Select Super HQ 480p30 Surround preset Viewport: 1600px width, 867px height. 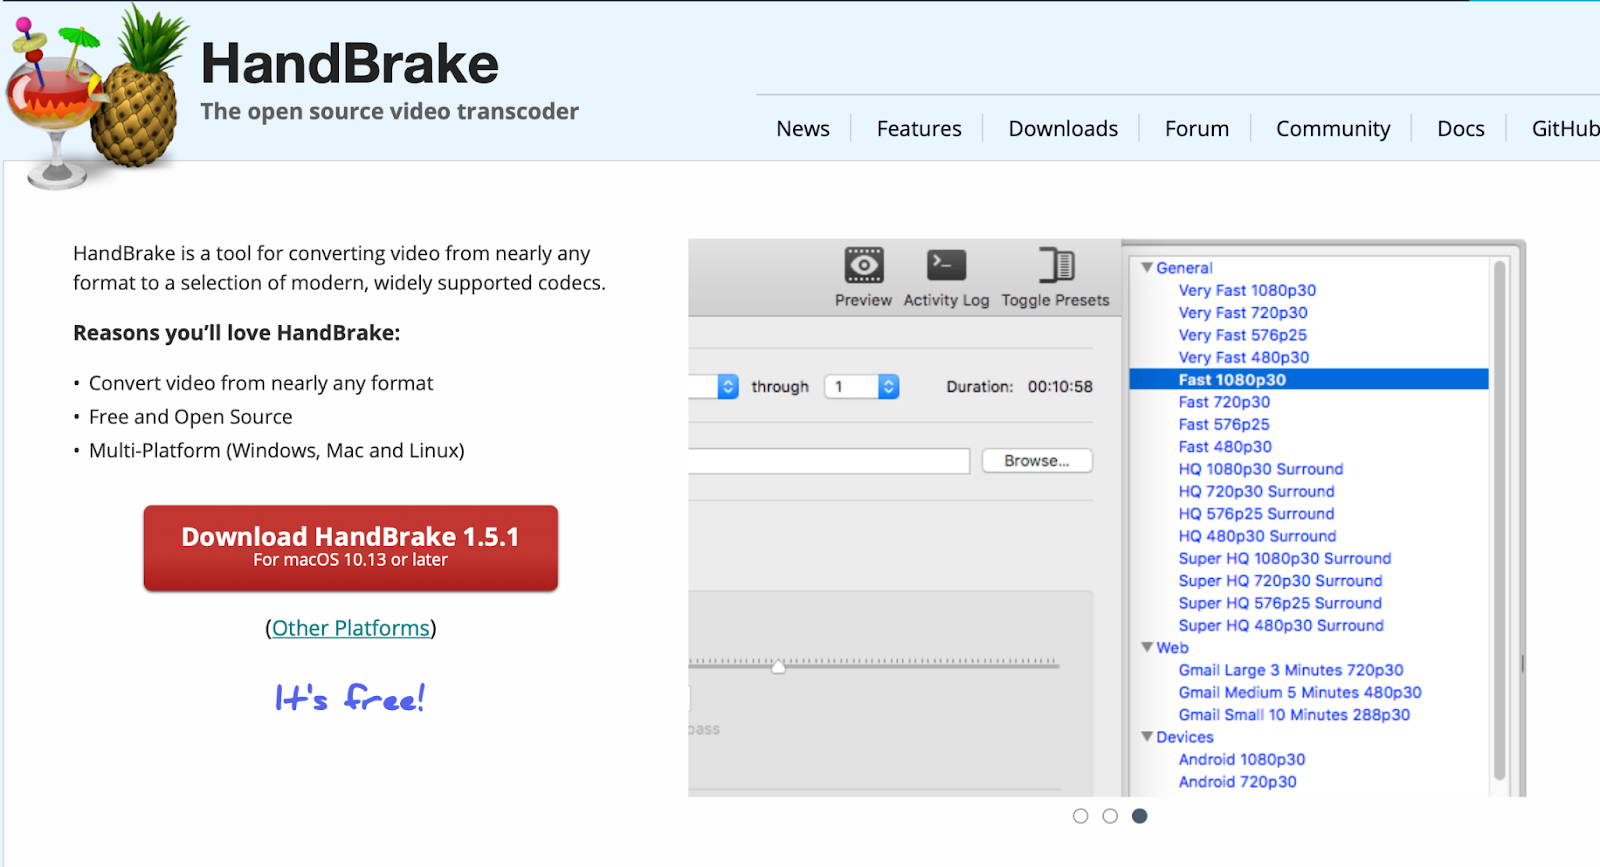click(1281, 625)
